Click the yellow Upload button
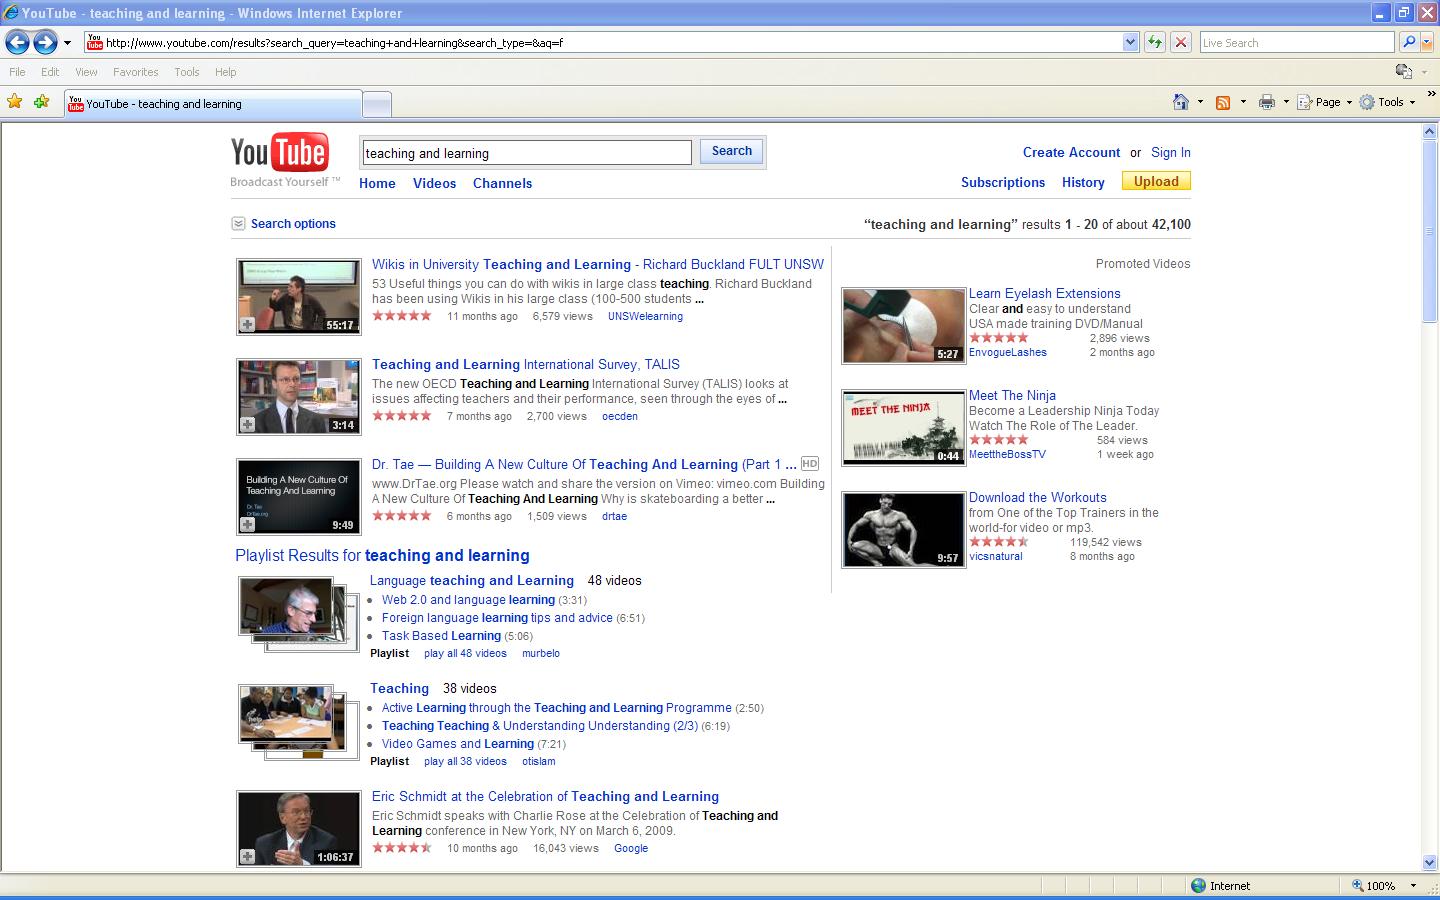Image resolution: width=1440 pixels, height=900 pixels. coord(1156,181)
